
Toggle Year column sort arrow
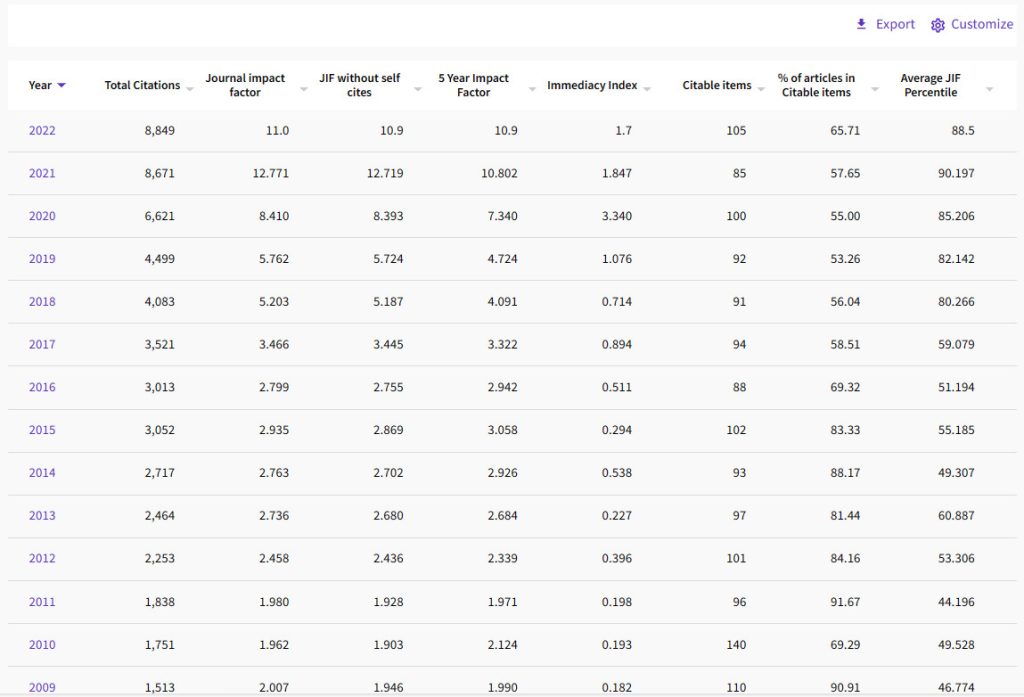(61, 85)
